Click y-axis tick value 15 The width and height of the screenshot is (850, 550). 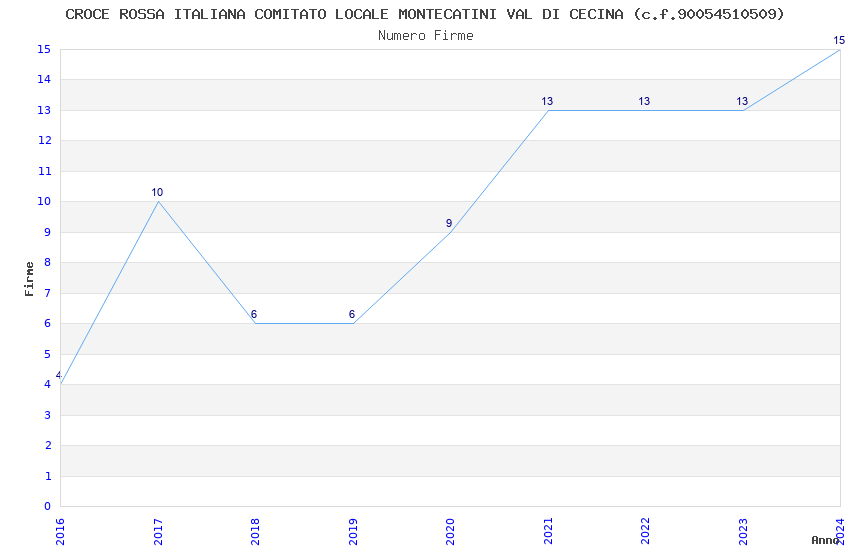click(44, 49)
